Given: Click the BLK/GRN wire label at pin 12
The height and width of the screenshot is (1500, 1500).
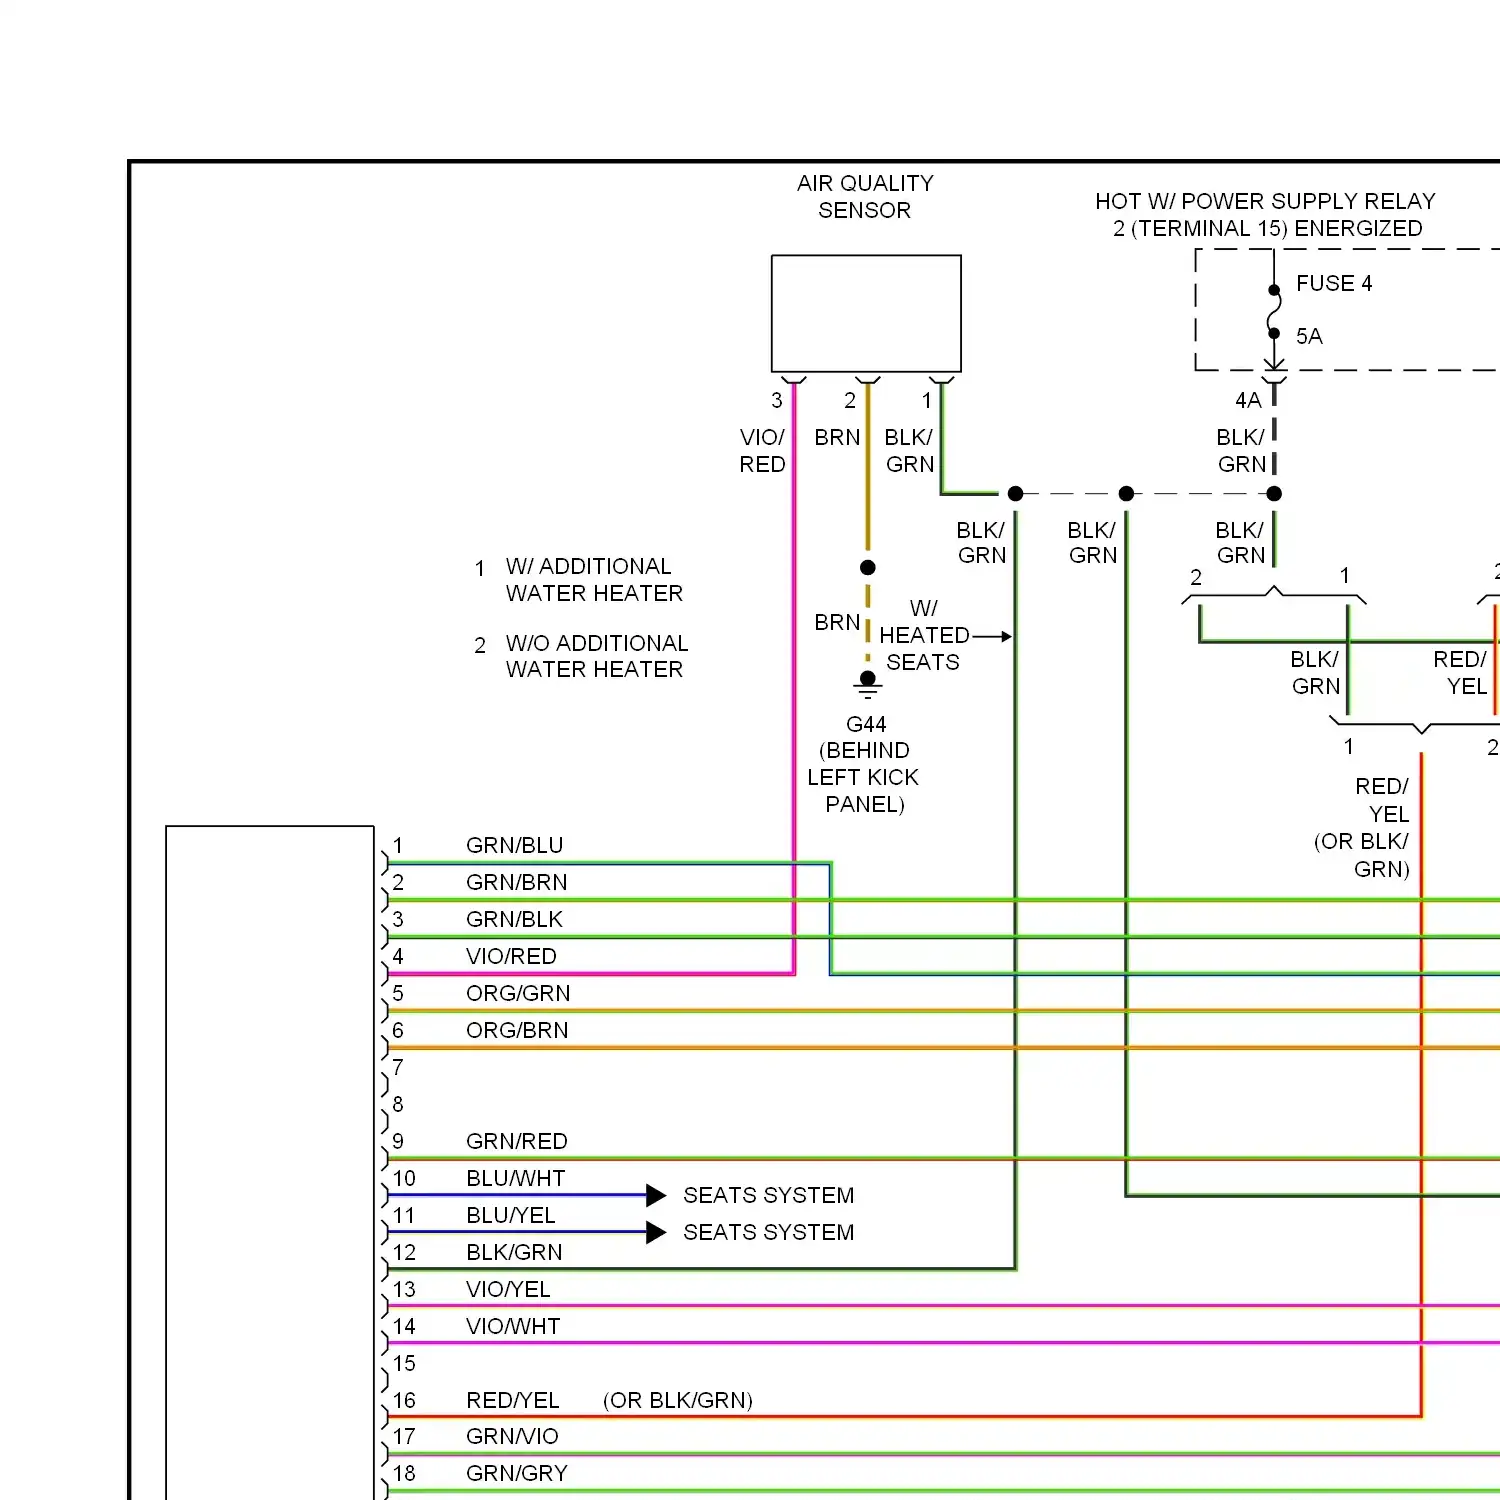Looking at the screenshot, I should 514,1253.
